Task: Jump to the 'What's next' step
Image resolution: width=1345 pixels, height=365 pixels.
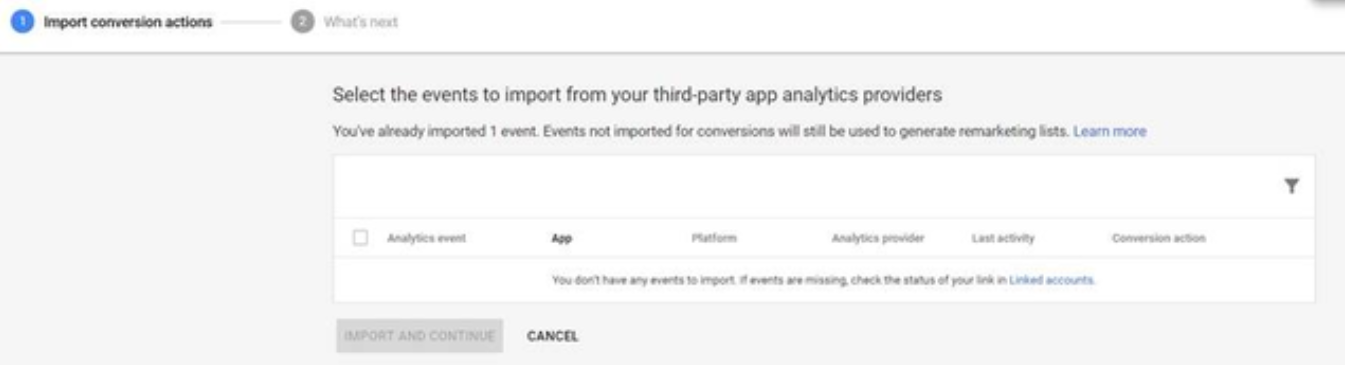Action: pos(361,23)
